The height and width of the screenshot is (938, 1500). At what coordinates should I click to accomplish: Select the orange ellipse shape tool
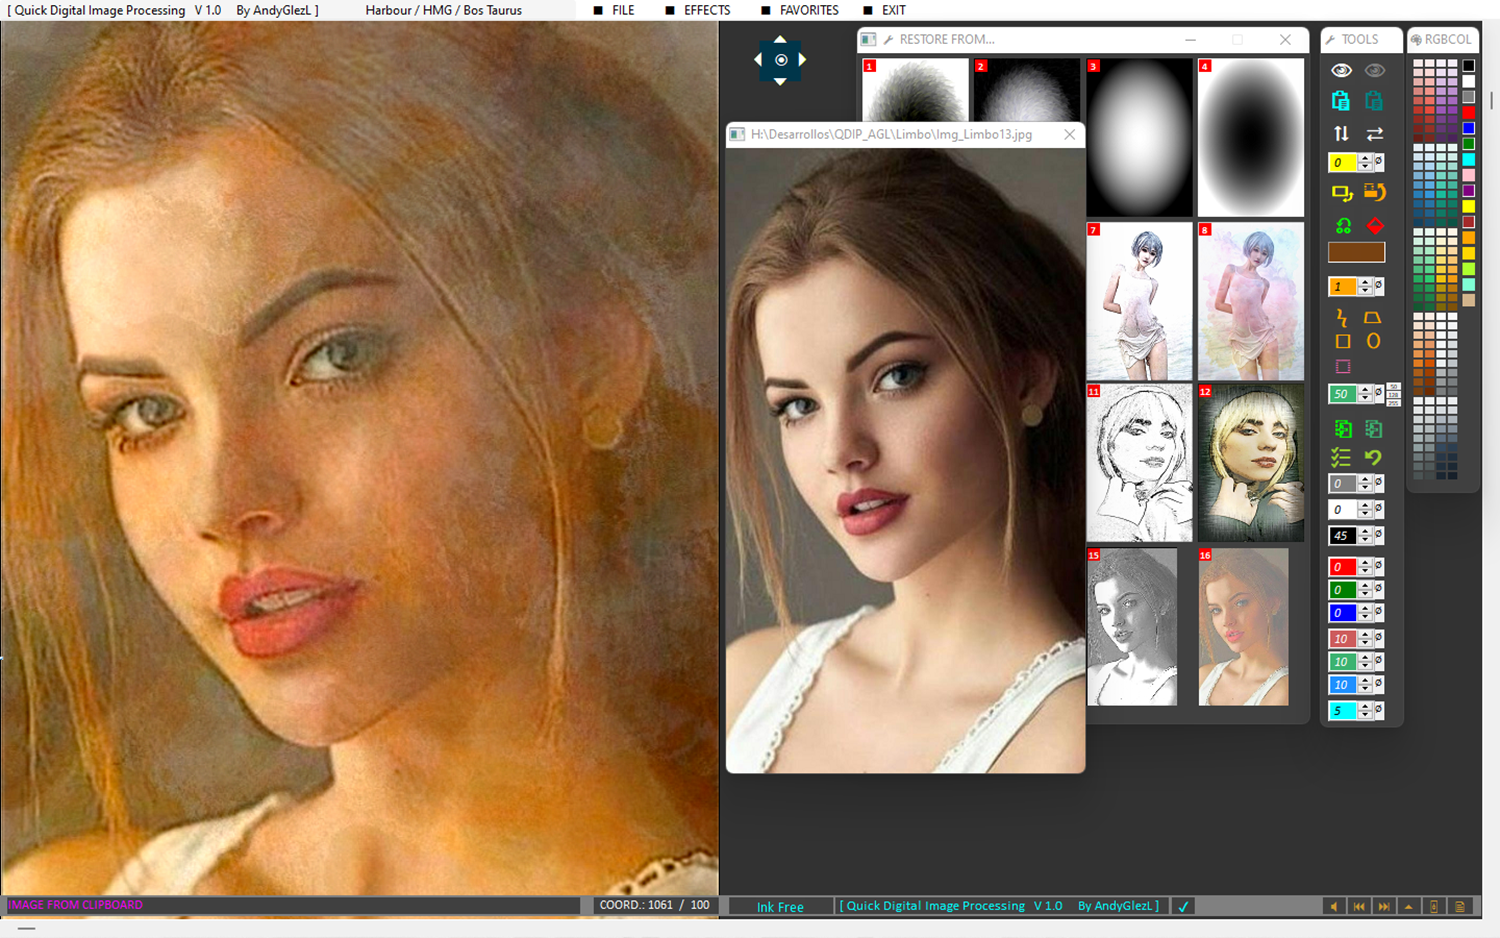coord(1373,341)
